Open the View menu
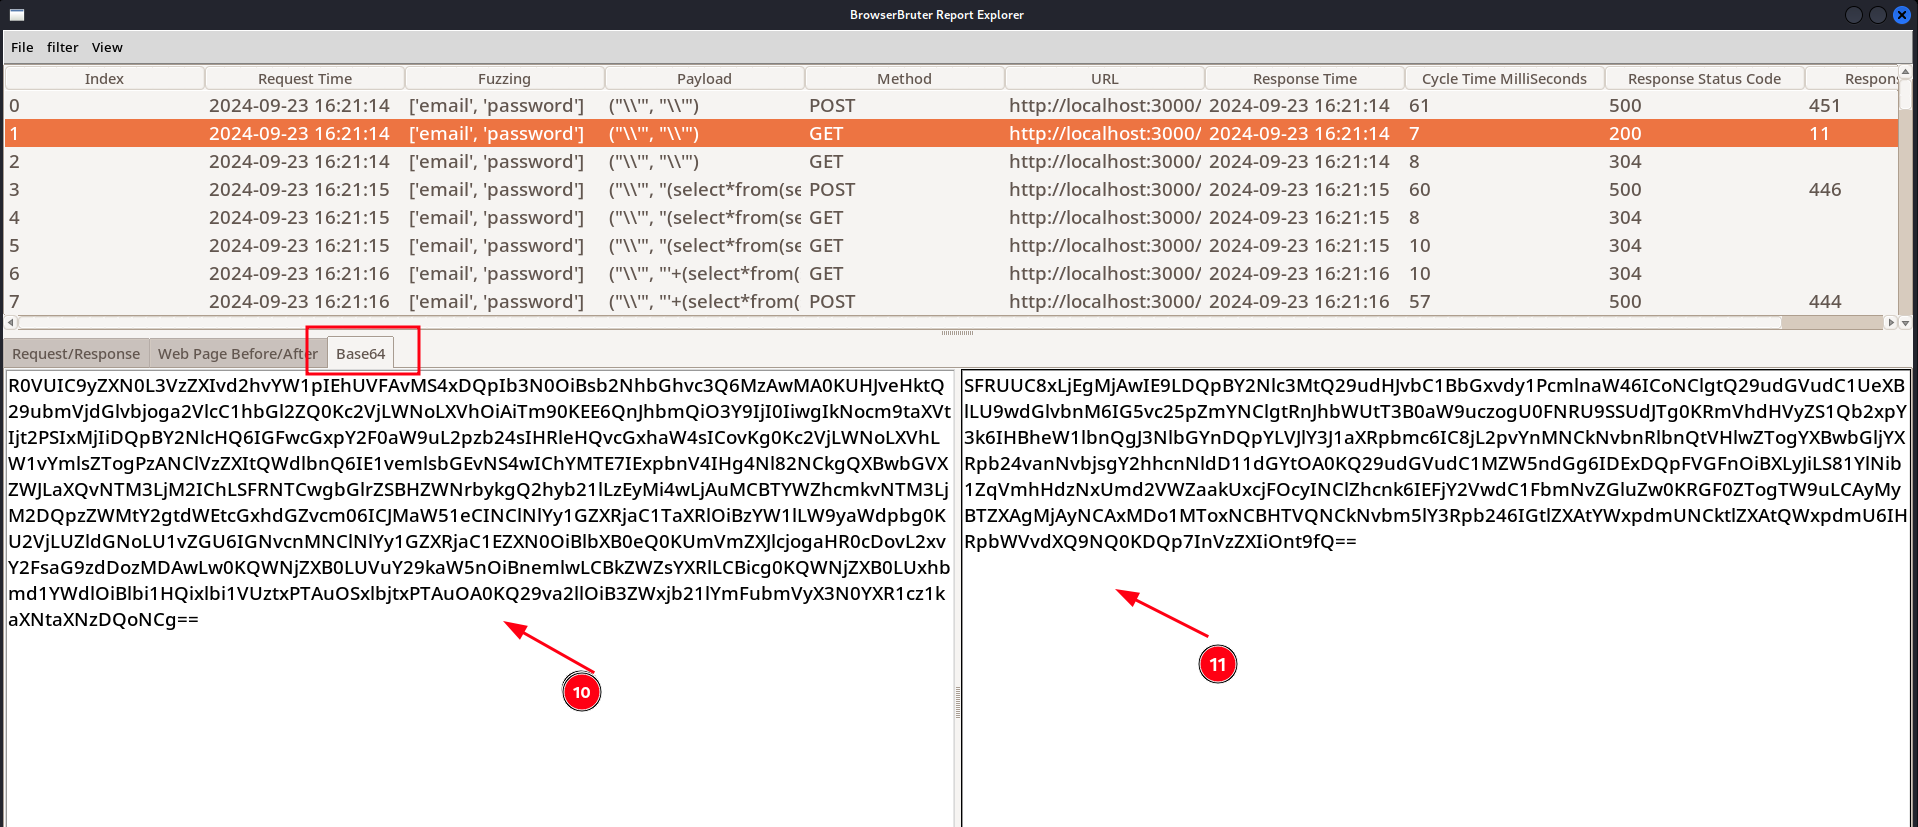This screenshot has width=1918, height=827. coord(107,47)
